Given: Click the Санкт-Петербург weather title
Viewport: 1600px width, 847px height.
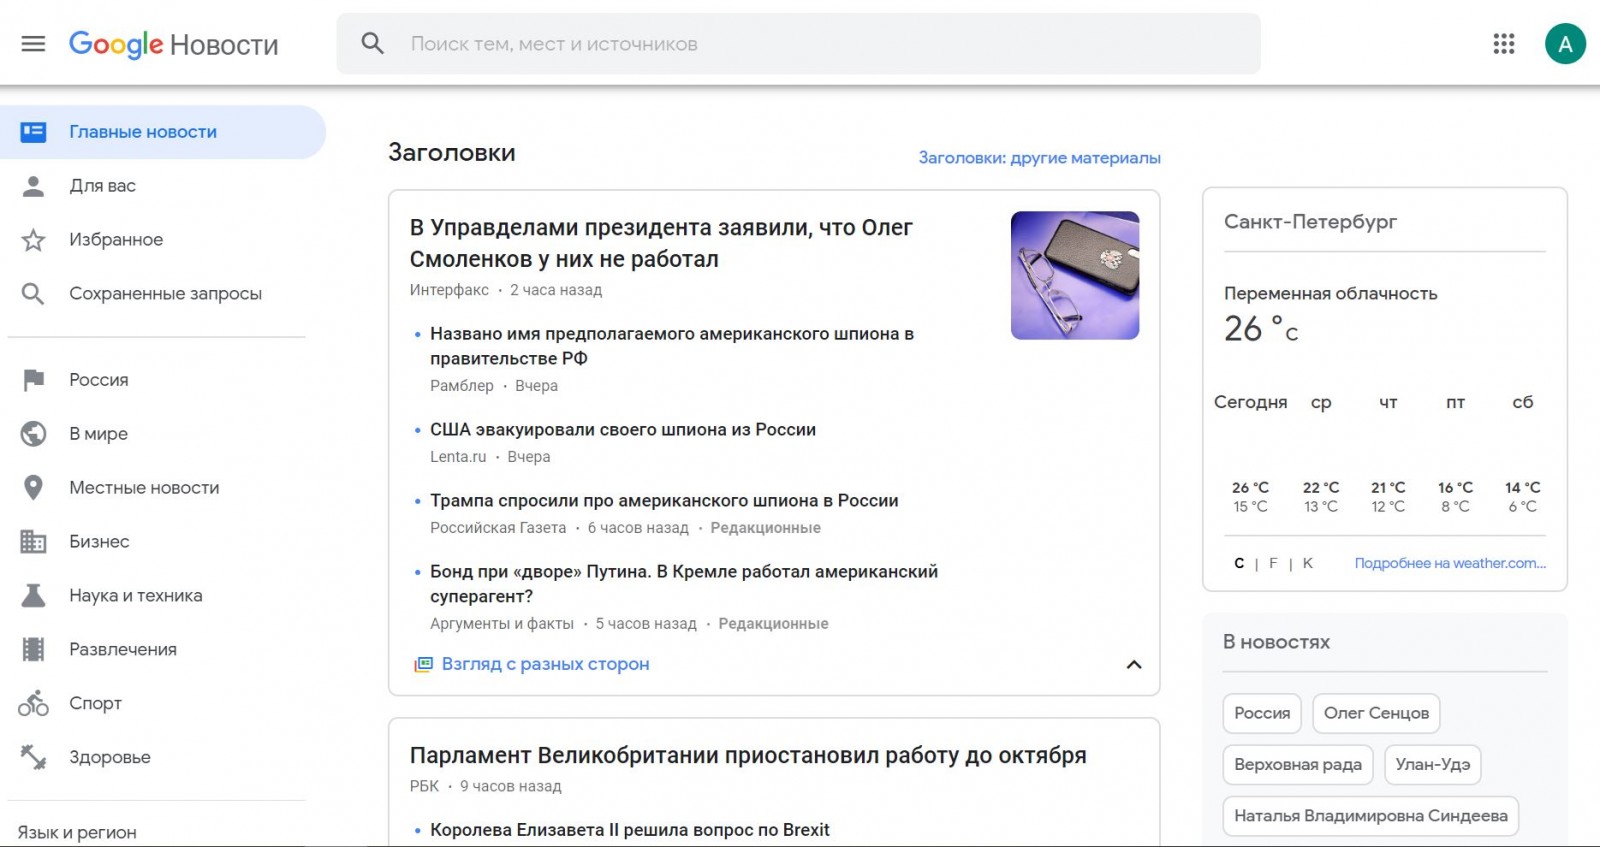Looking at the screenshot, I should click(1310, 222).
